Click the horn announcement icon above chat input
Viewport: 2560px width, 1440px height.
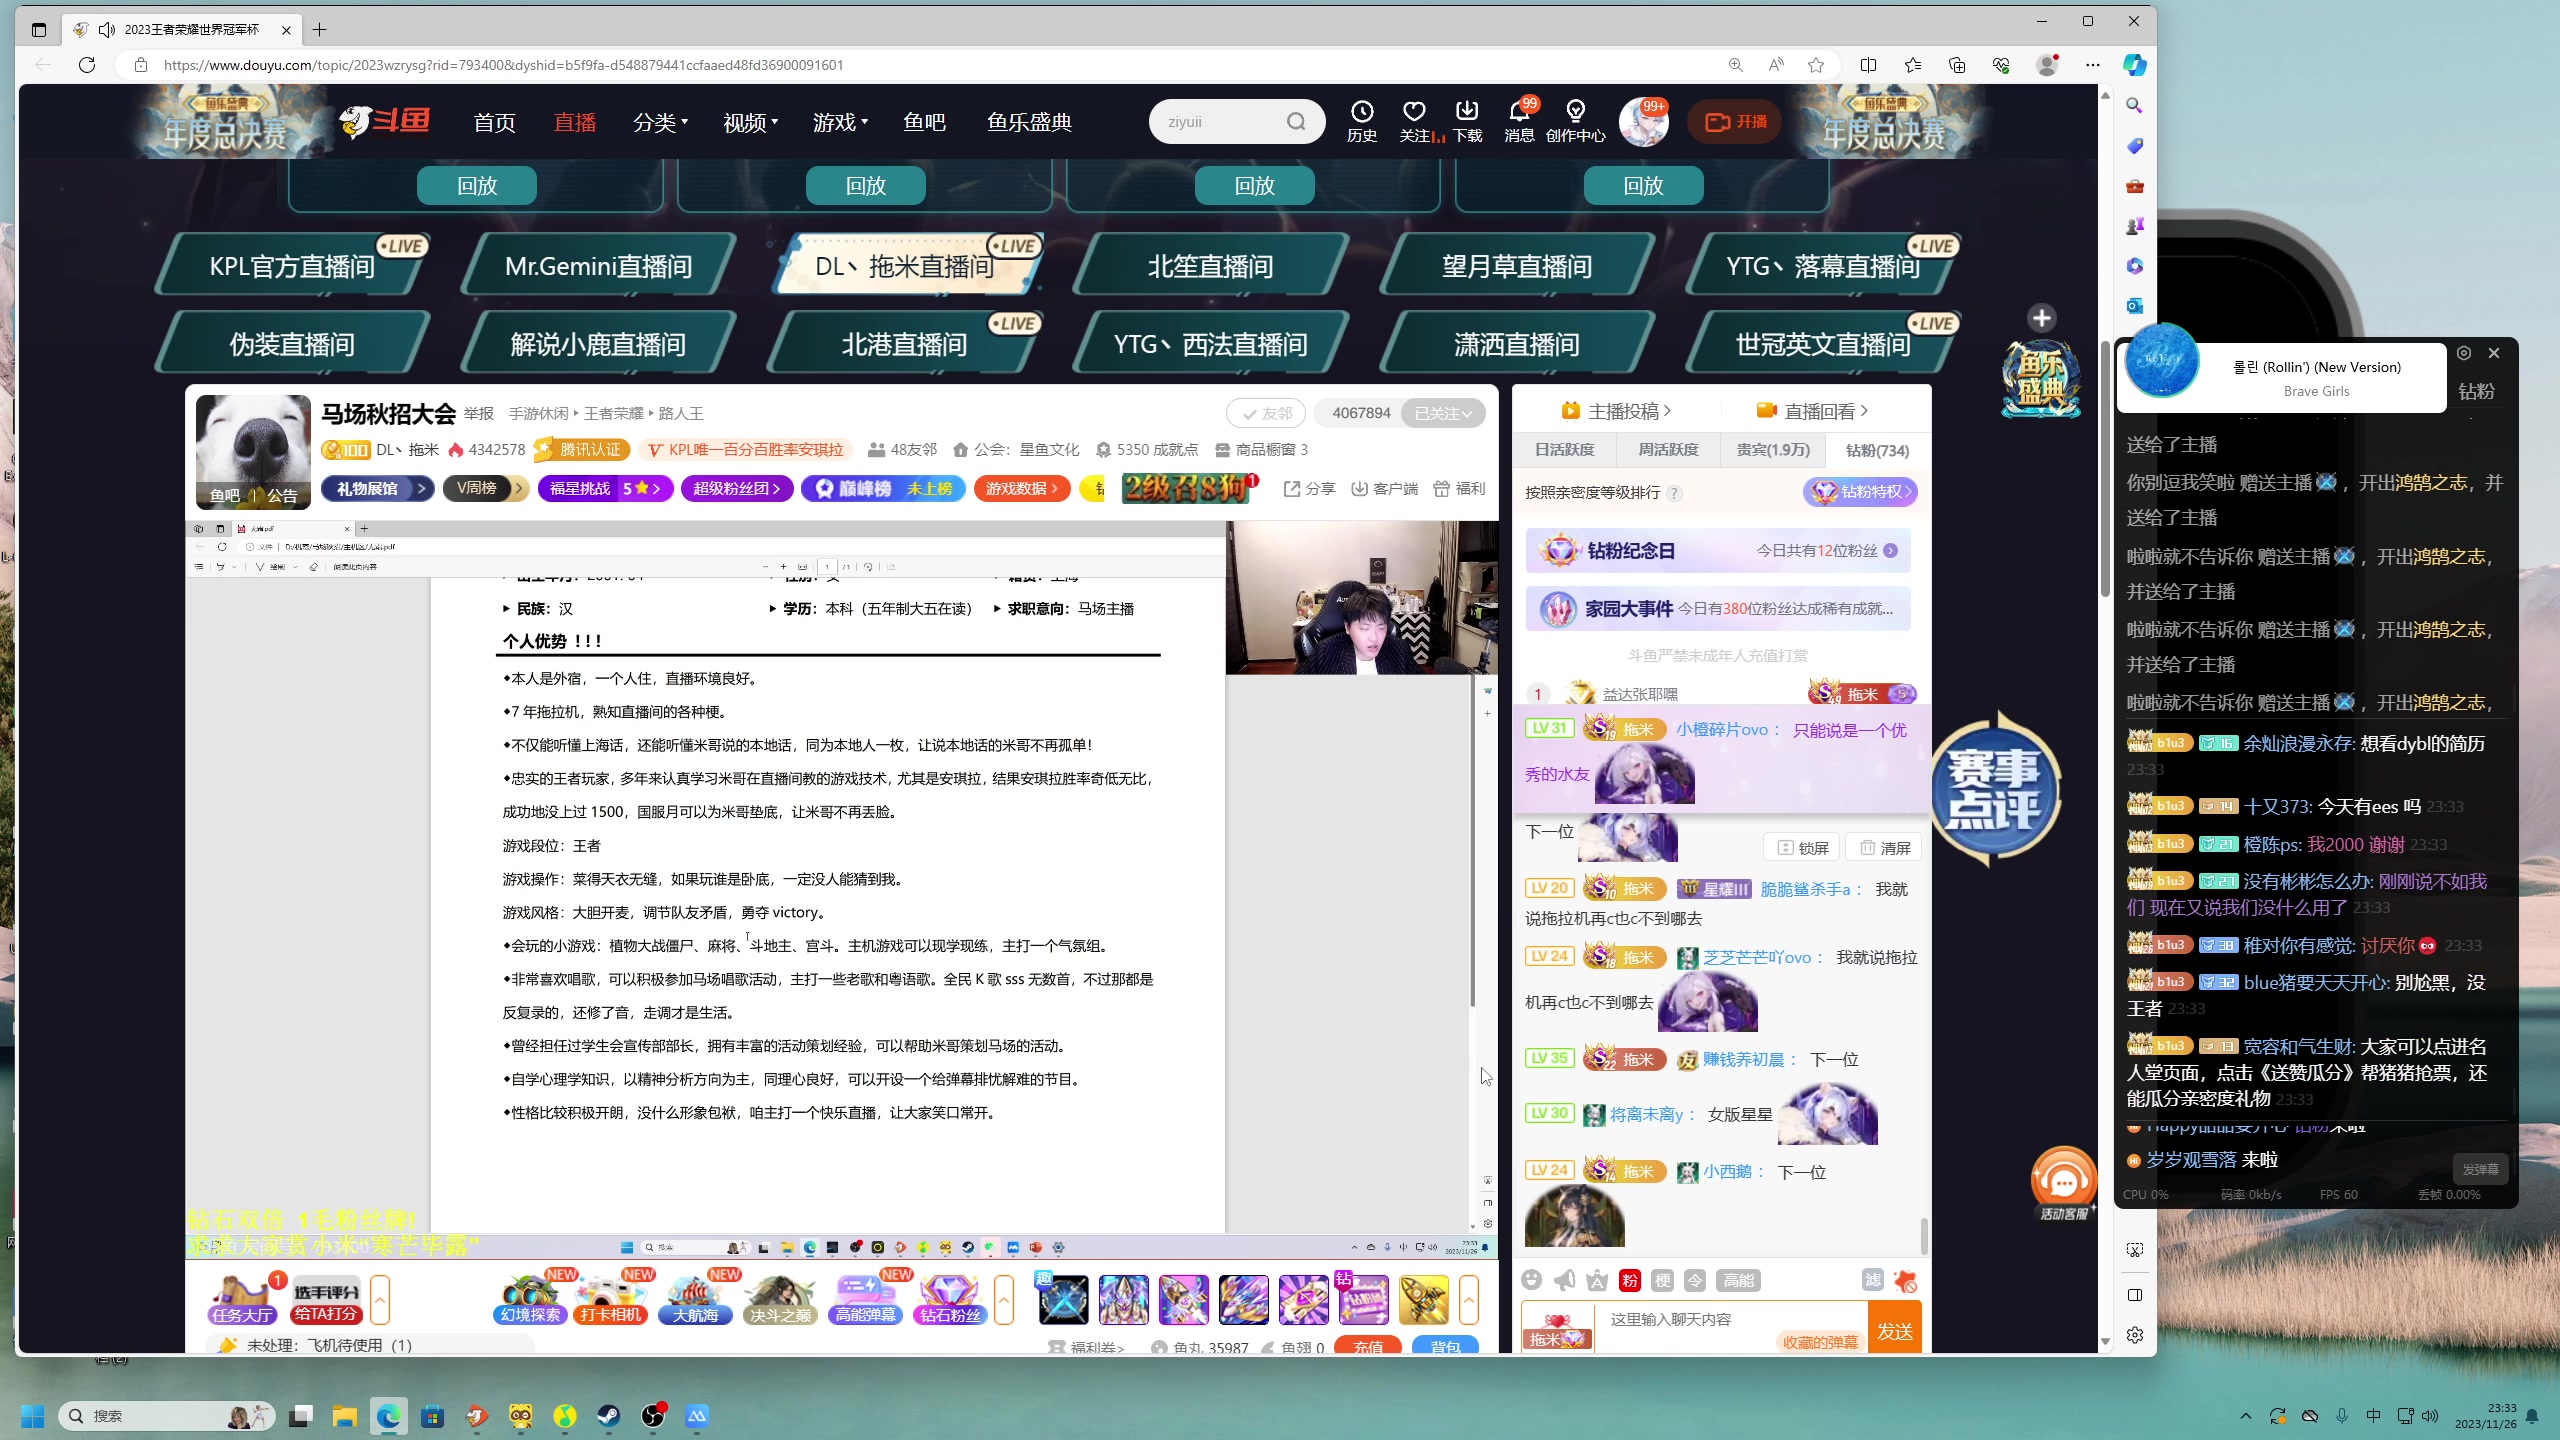click(1564, 1280)
